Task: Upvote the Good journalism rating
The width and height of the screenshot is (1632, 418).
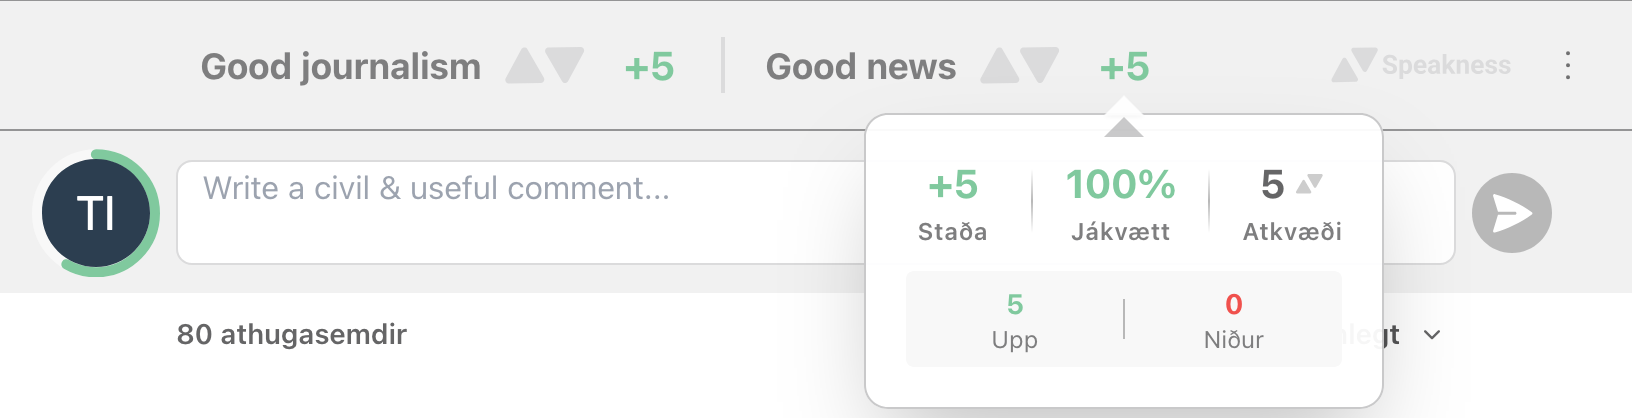Action: tap(524, 66)
